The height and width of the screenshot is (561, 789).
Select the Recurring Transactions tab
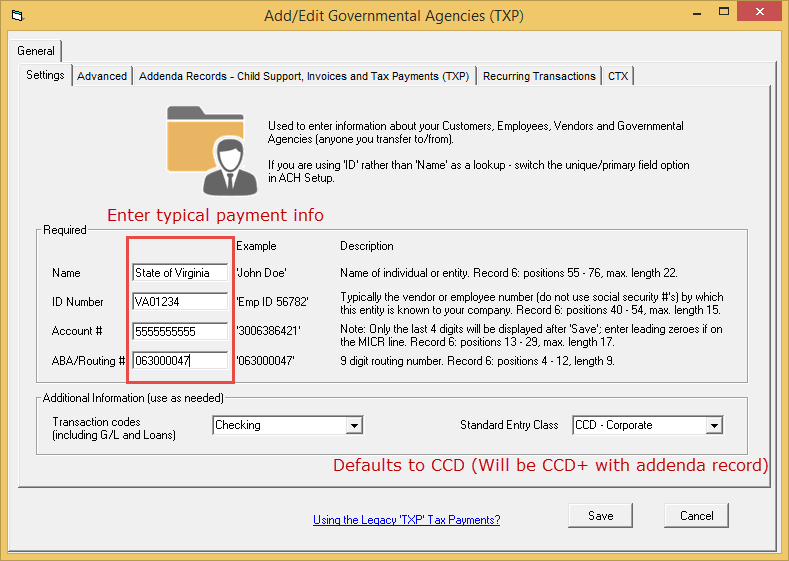tap(539, 76)
